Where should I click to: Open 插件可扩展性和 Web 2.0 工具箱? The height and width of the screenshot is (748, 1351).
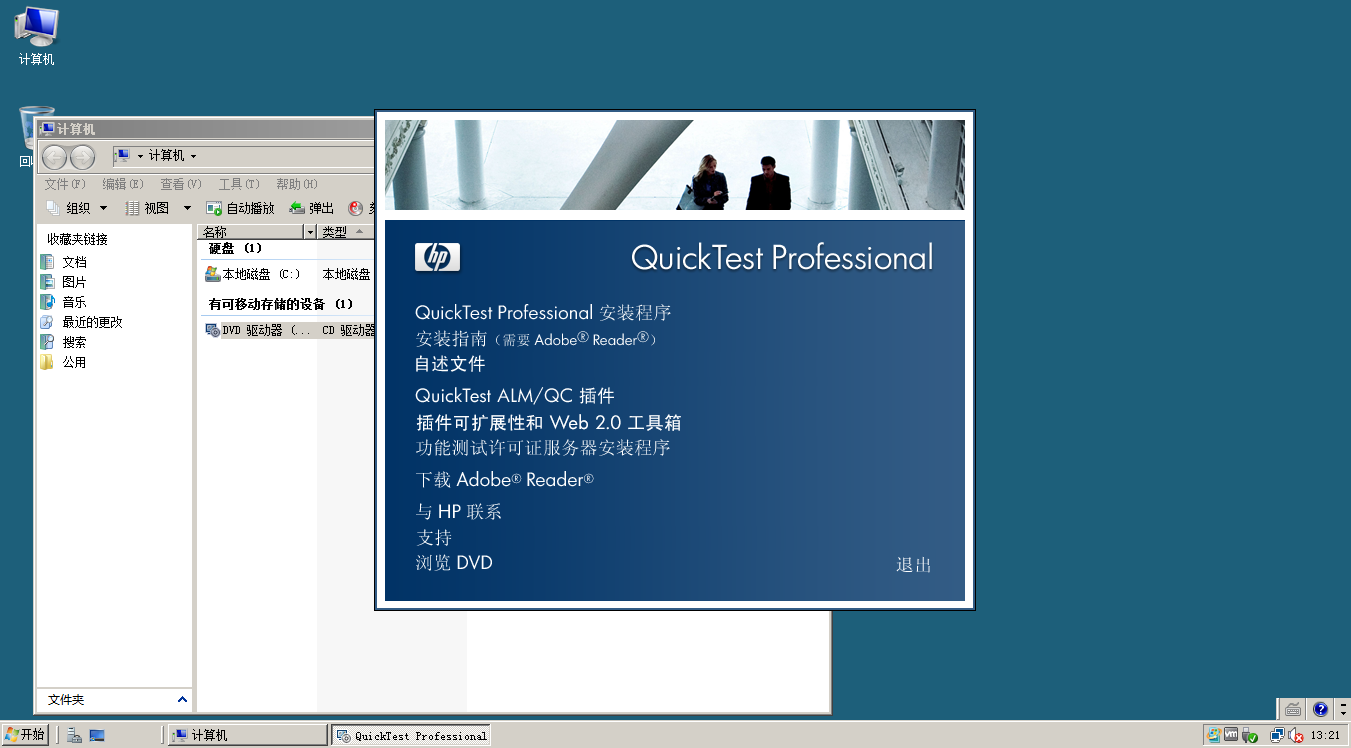[x=549, y=423]
